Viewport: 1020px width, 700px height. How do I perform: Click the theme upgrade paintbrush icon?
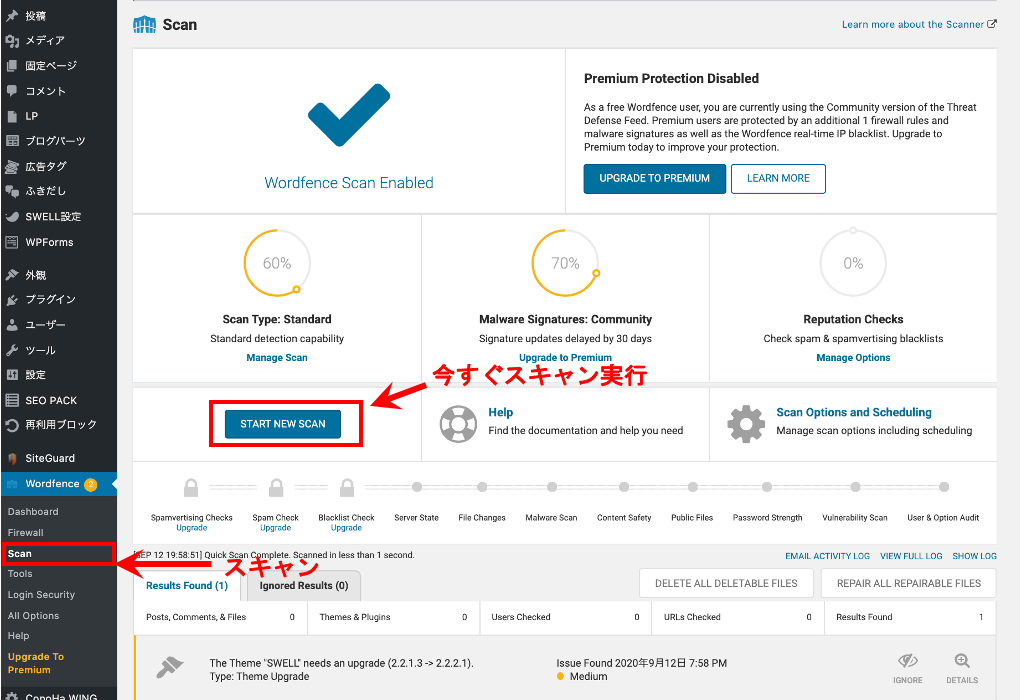click(x=170, y=668)
